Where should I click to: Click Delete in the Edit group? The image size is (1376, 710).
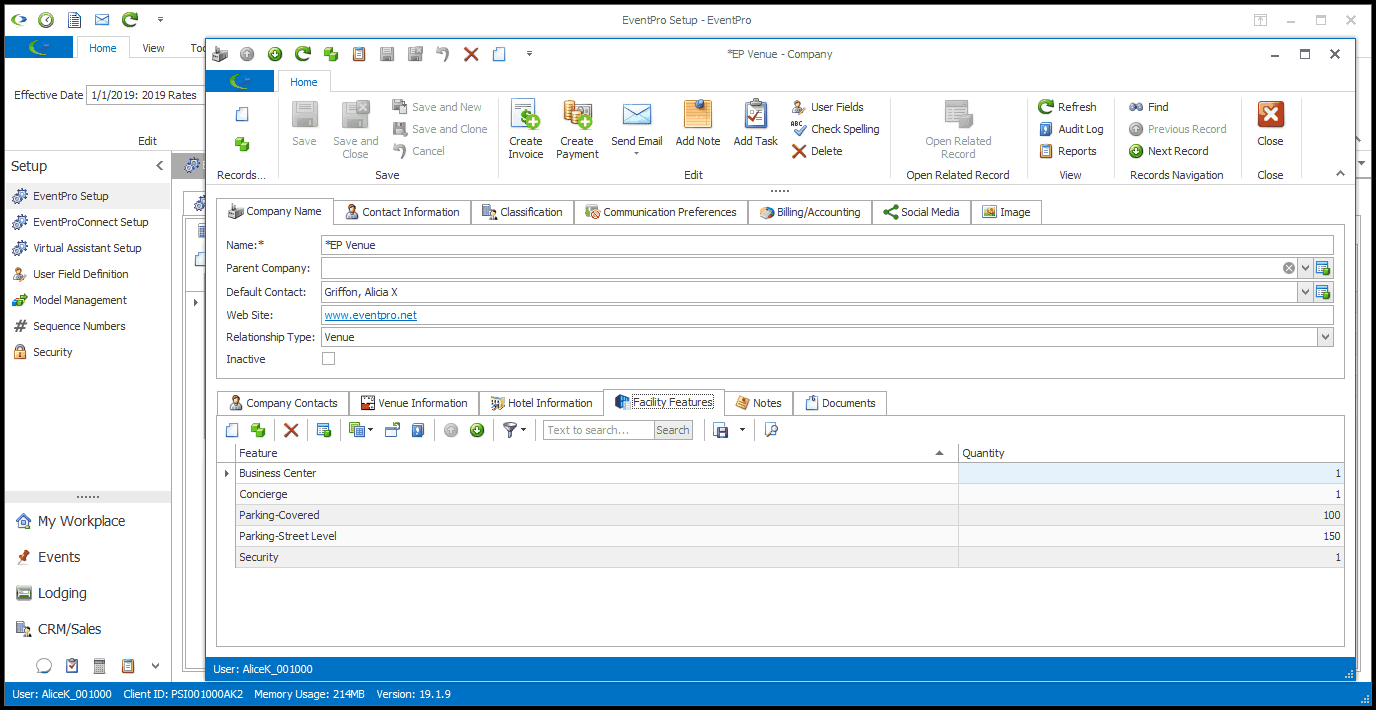pos(817,151)
